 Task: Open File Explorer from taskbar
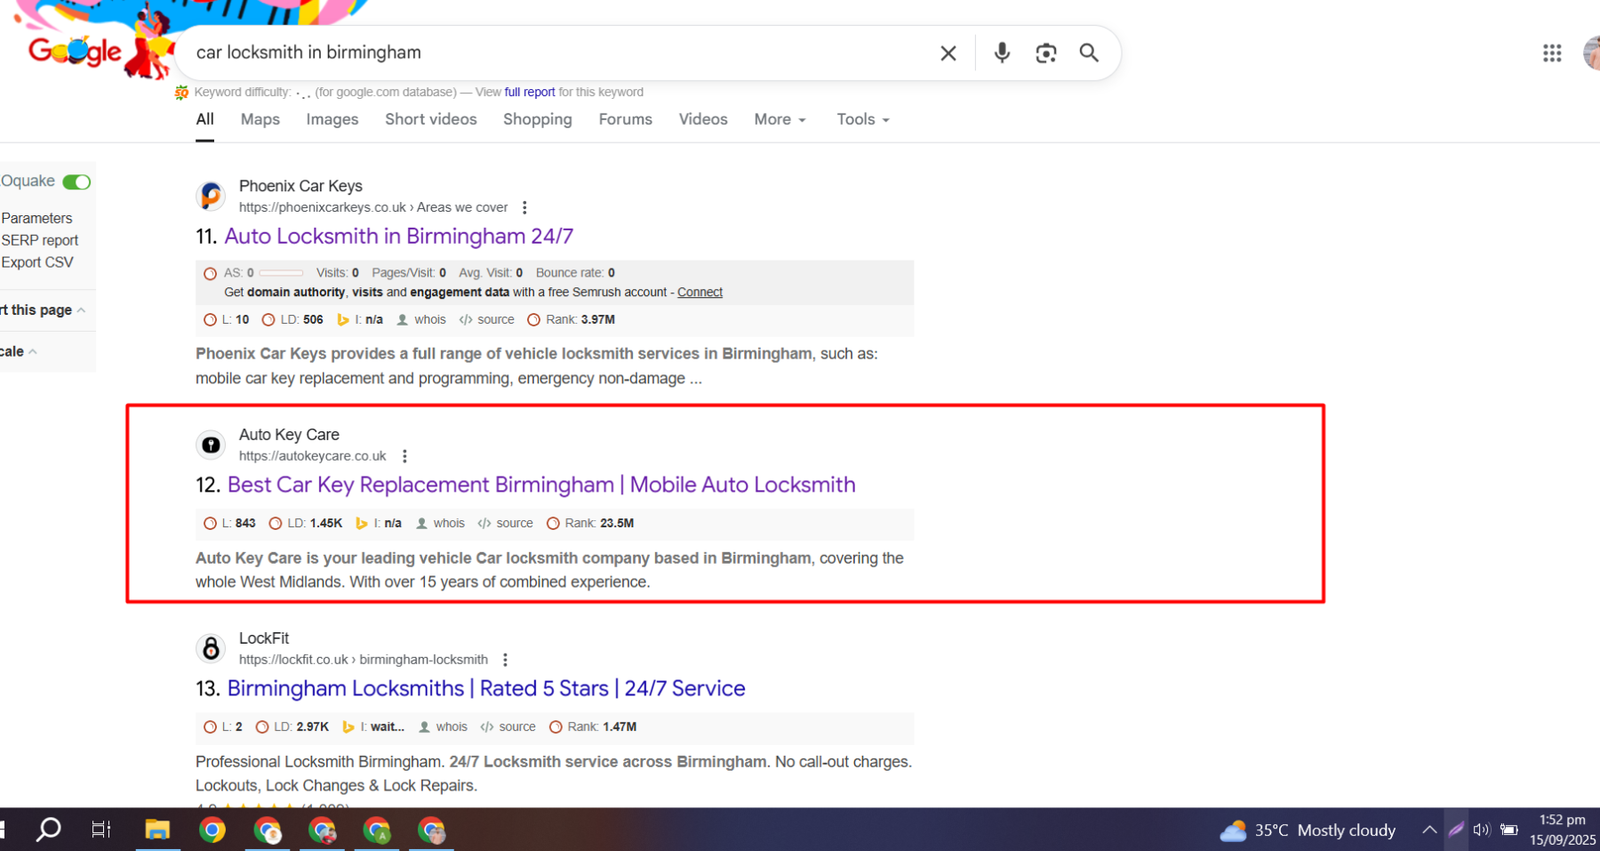click(157, 830)
